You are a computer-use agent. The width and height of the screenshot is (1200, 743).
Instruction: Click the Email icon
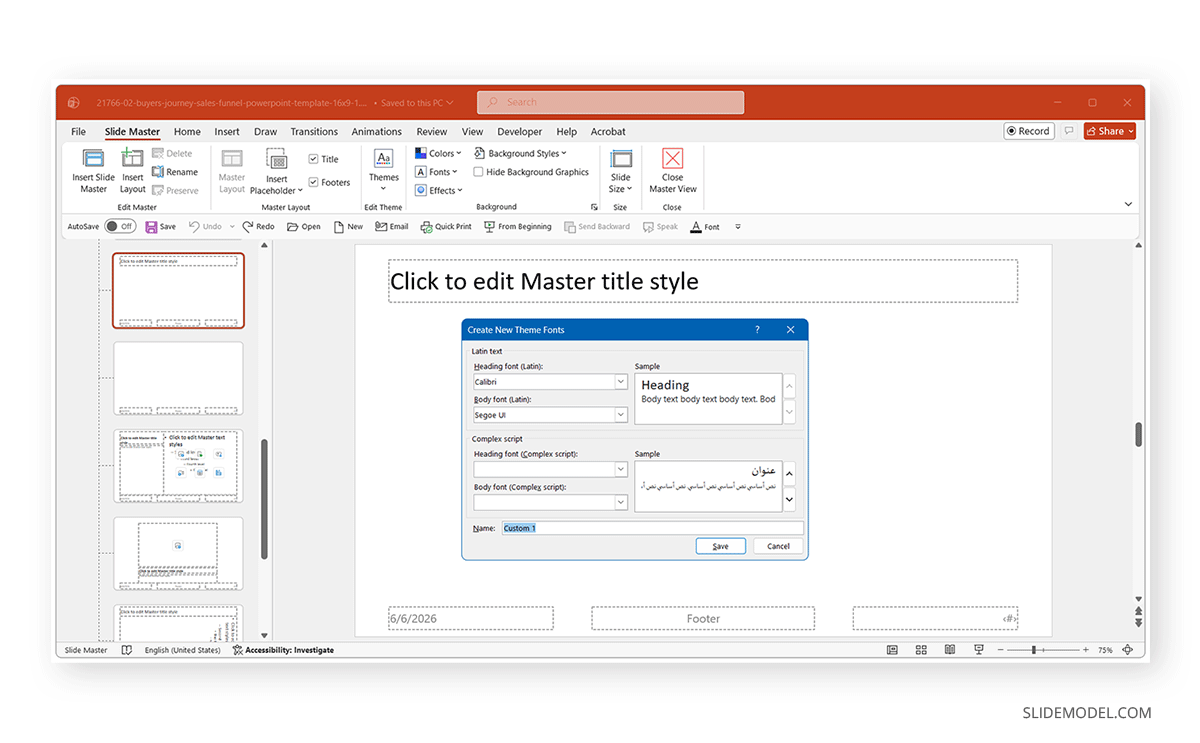pyautogui.click(x=381, y=227)
